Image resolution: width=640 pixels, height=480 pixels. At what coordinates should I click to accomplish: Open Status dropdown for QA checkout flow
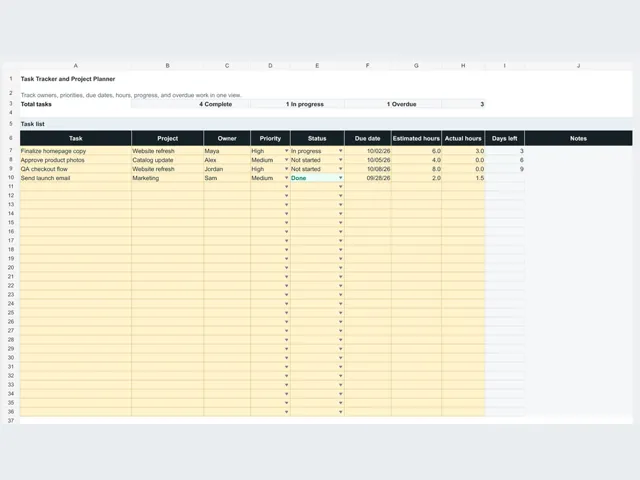tap(340, 169)
